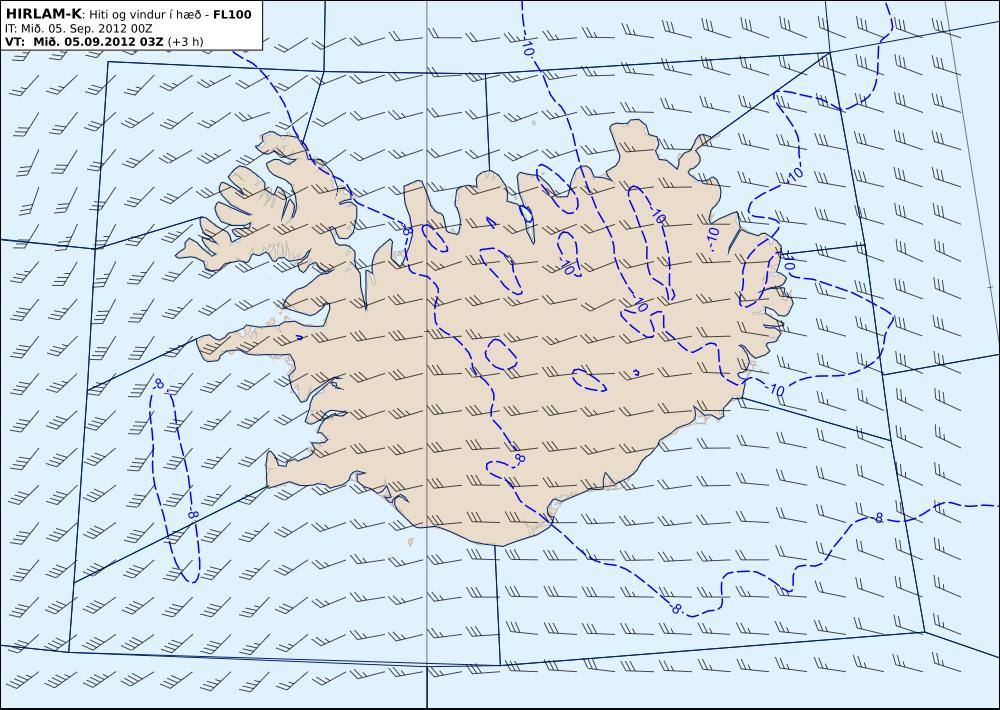Click the -8 label at the bottom of the western oval contour
Screen dimensions: 1000x710
pyautogui.click(x=193, y=514)
